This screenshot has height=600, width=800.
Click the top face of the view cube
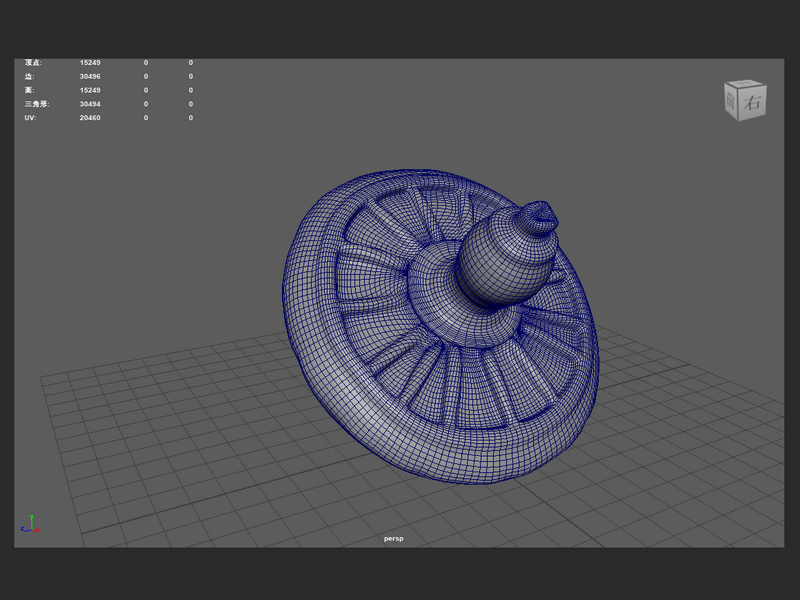coord(745,83)
